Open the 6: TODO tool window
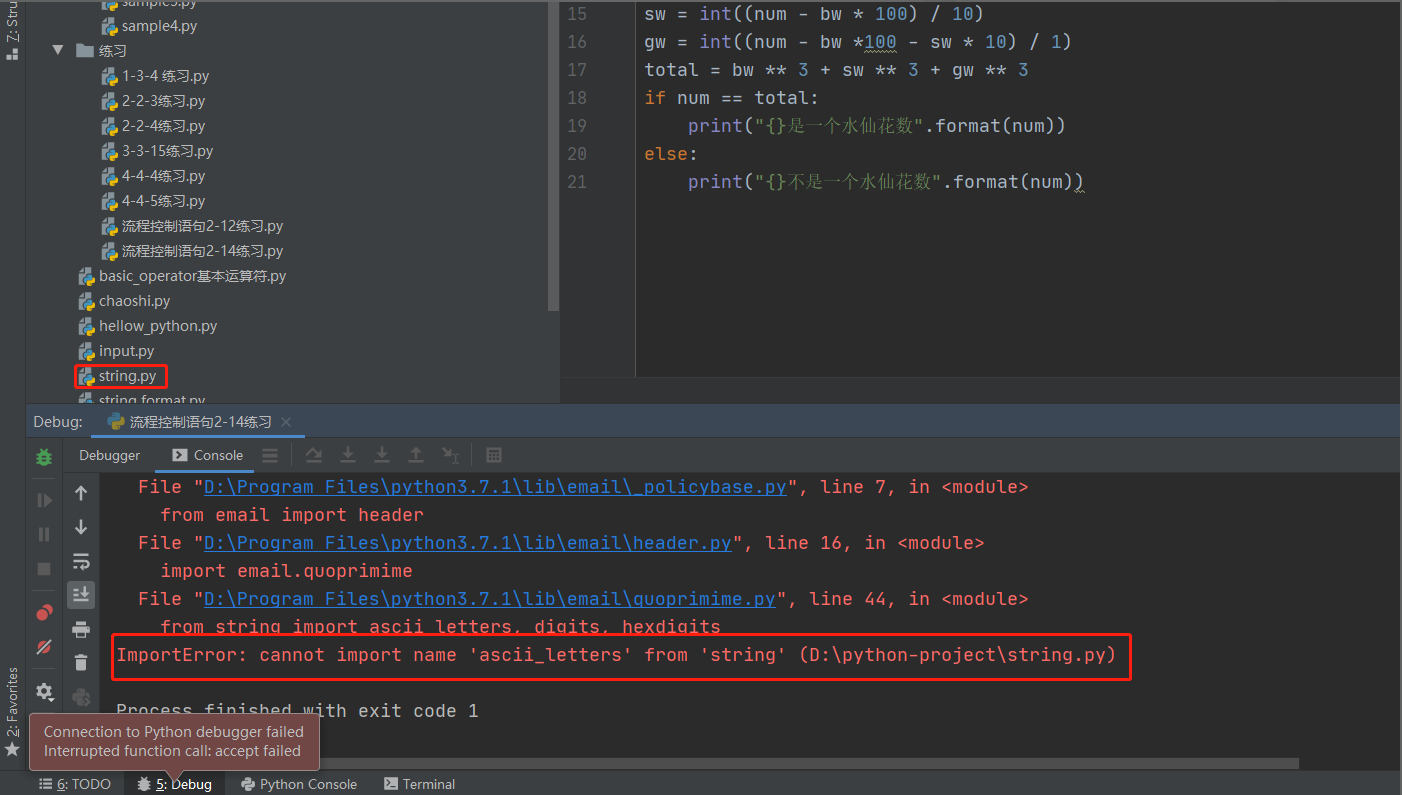 75,784
